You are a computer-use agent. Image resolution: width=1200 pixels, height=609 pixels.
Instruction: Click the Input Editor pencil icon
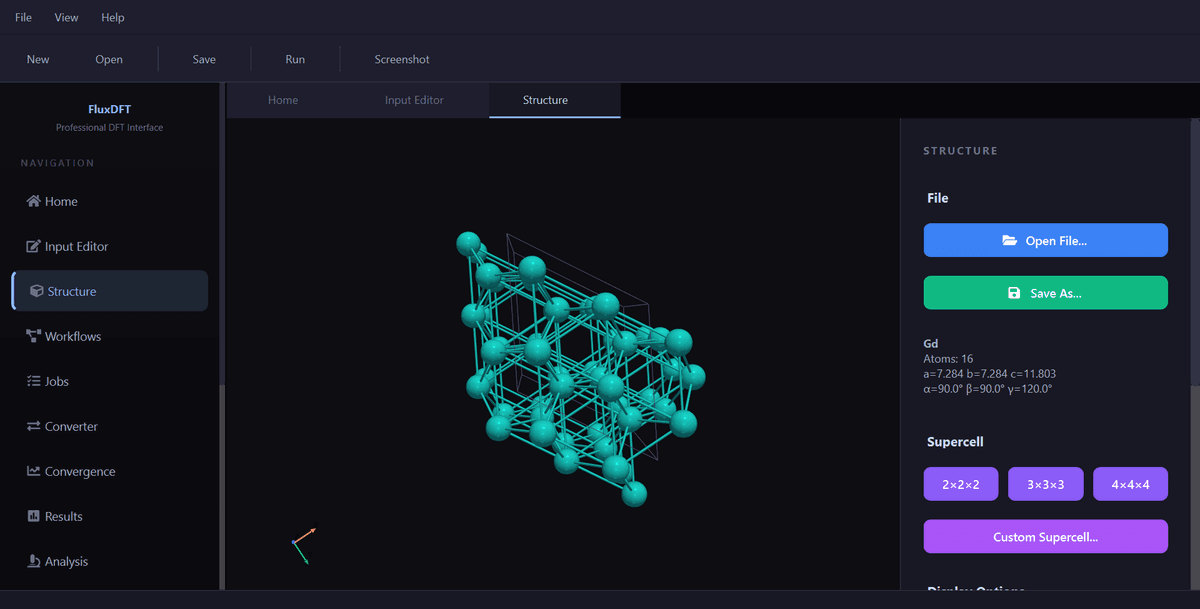(x=33, y=246)
